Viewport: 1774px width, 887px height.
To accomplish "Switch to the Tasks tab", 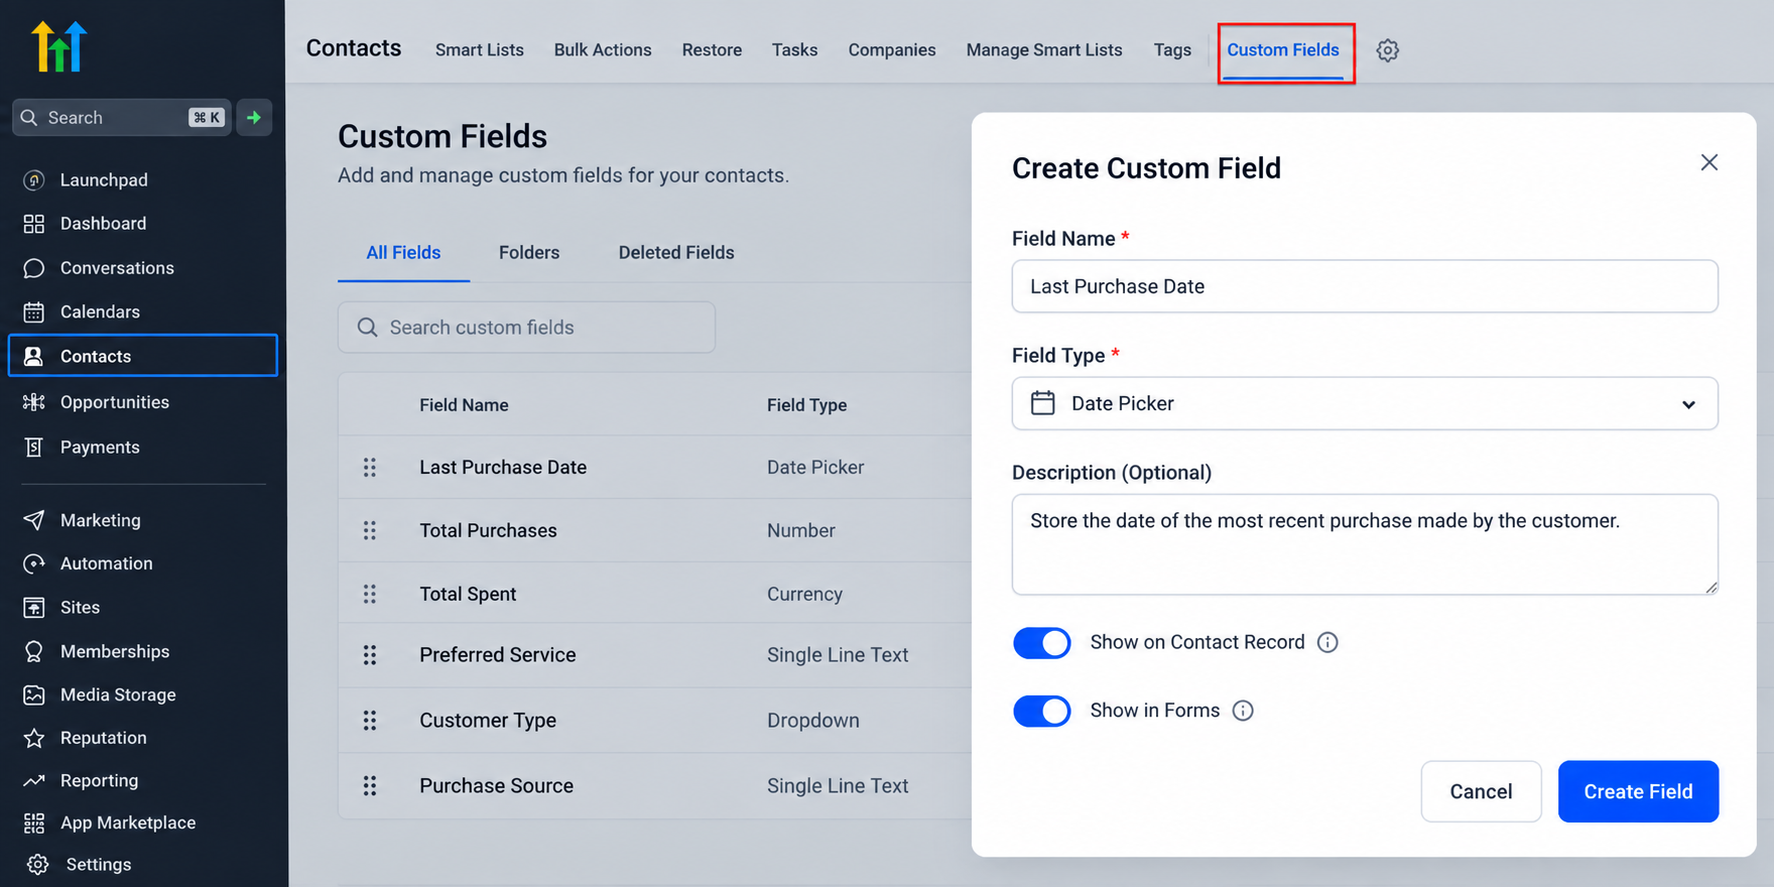I will [x=794, y=50].
